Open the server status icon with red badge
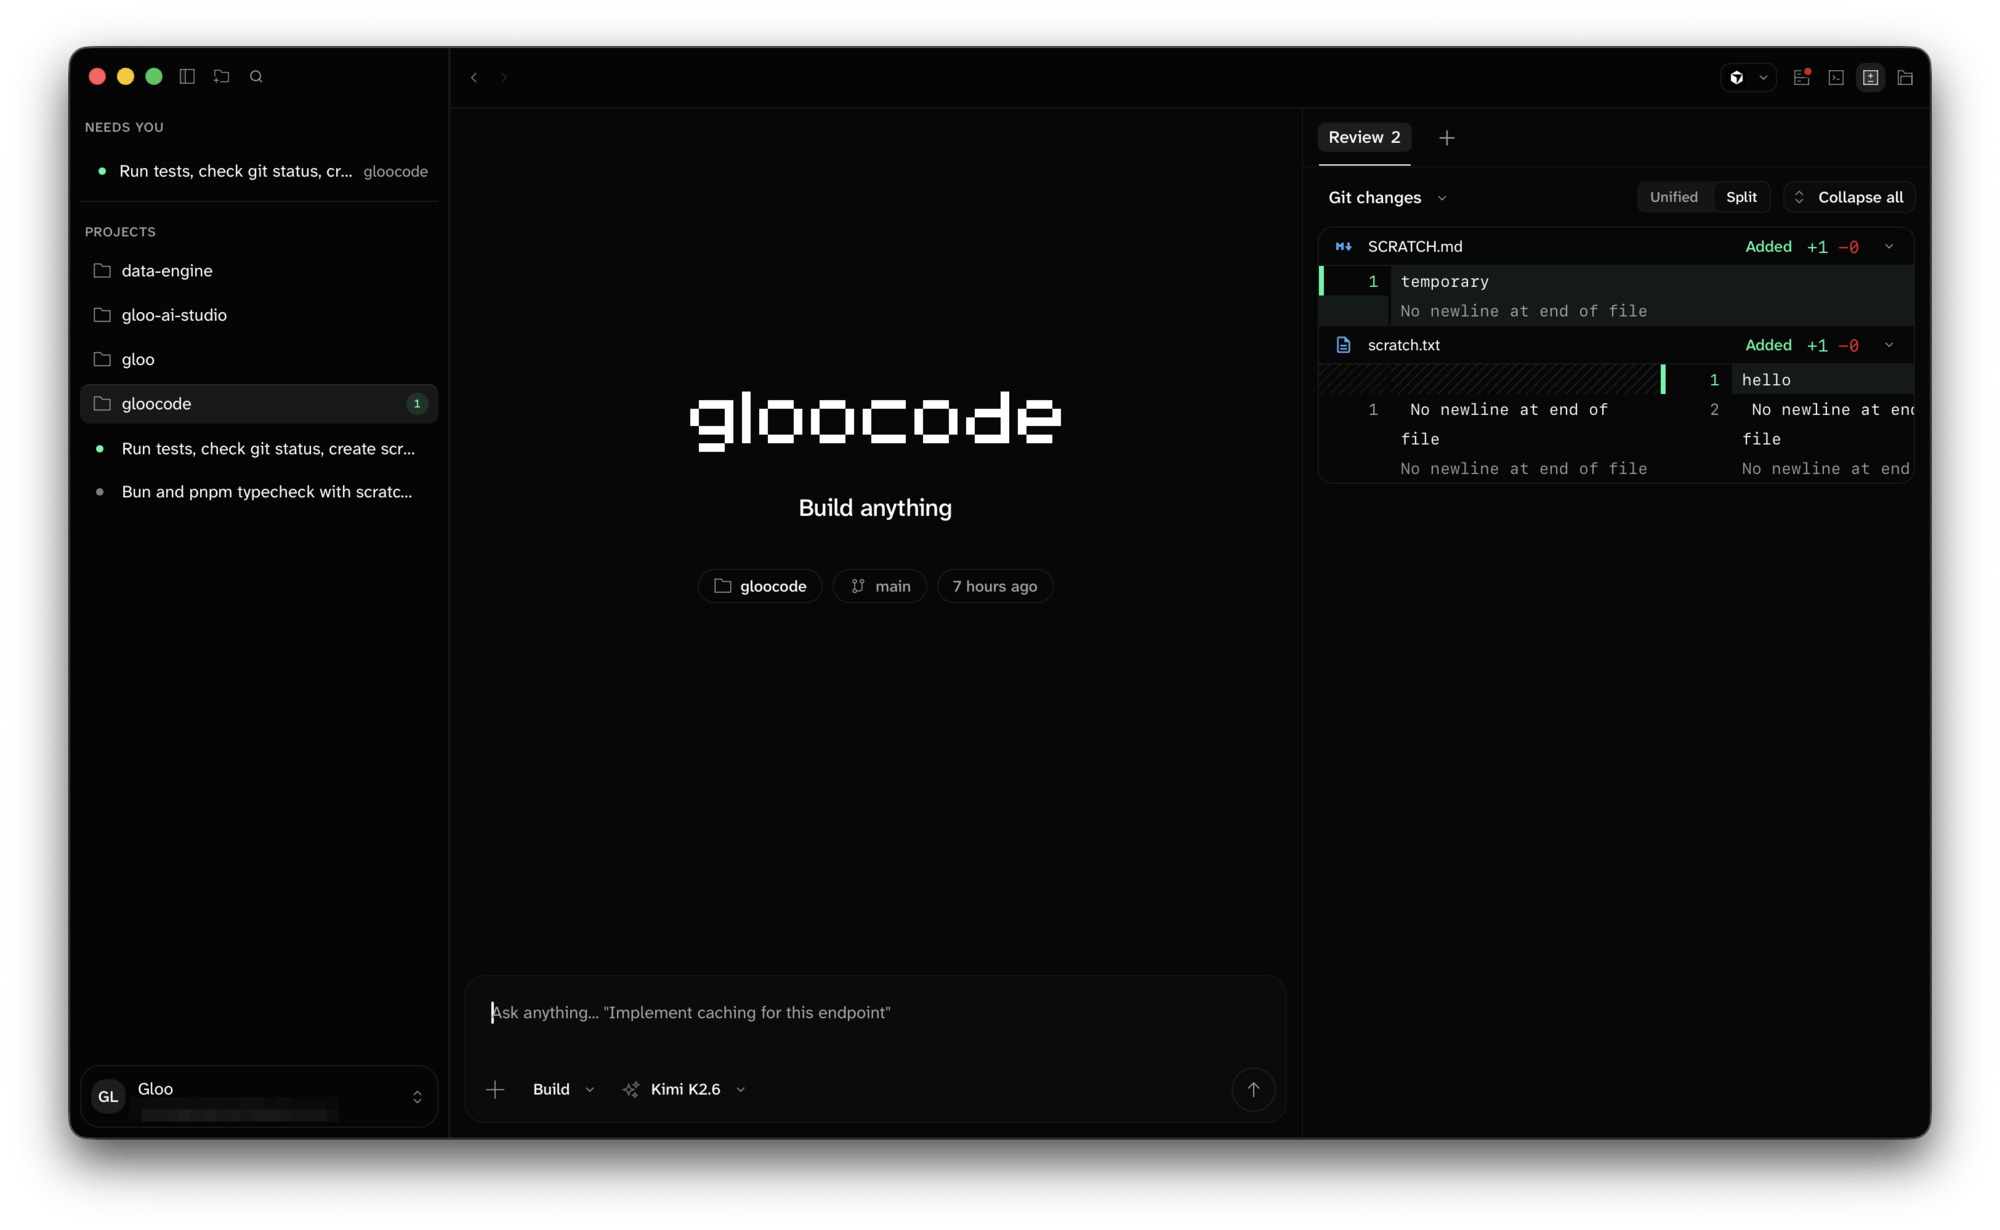 (x=1802, y=77)
